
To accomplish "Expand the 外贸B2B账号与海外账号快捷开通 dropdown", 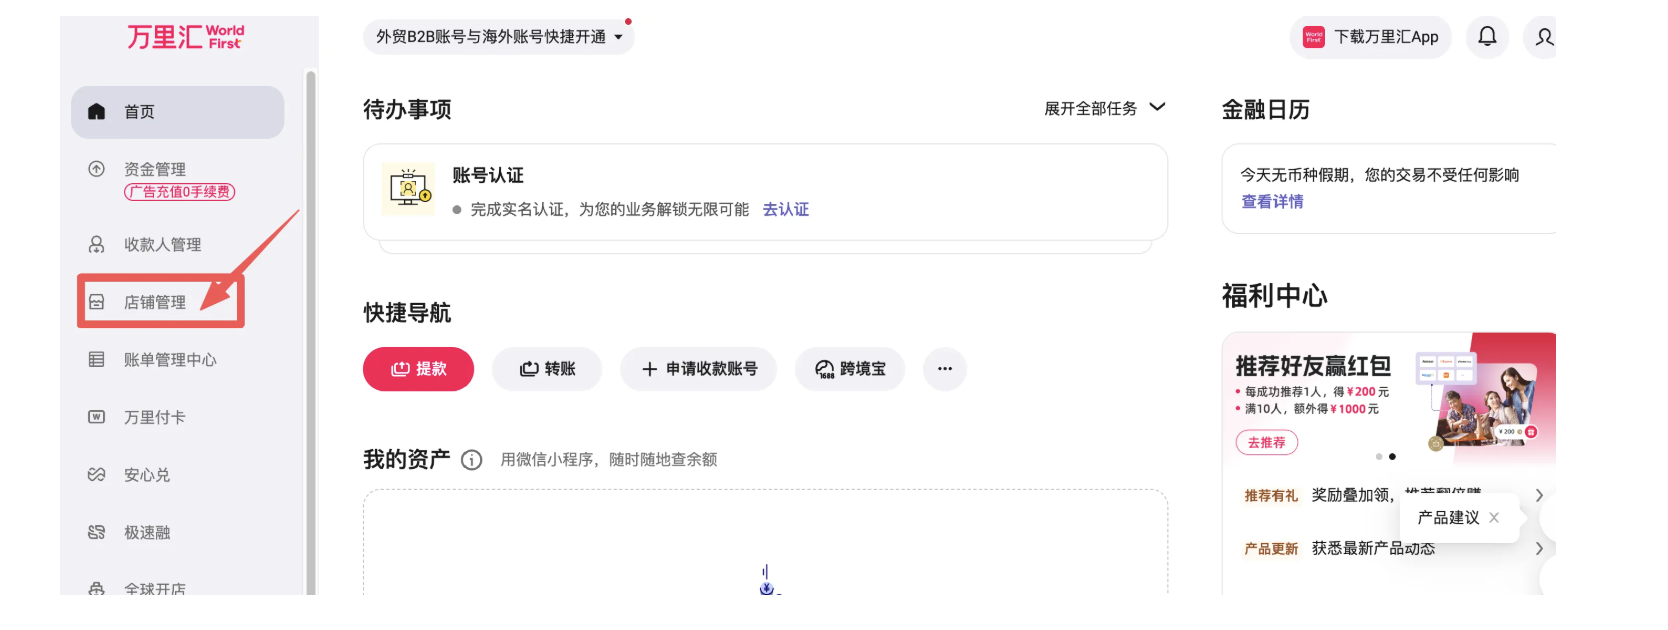I will point(499,37).
